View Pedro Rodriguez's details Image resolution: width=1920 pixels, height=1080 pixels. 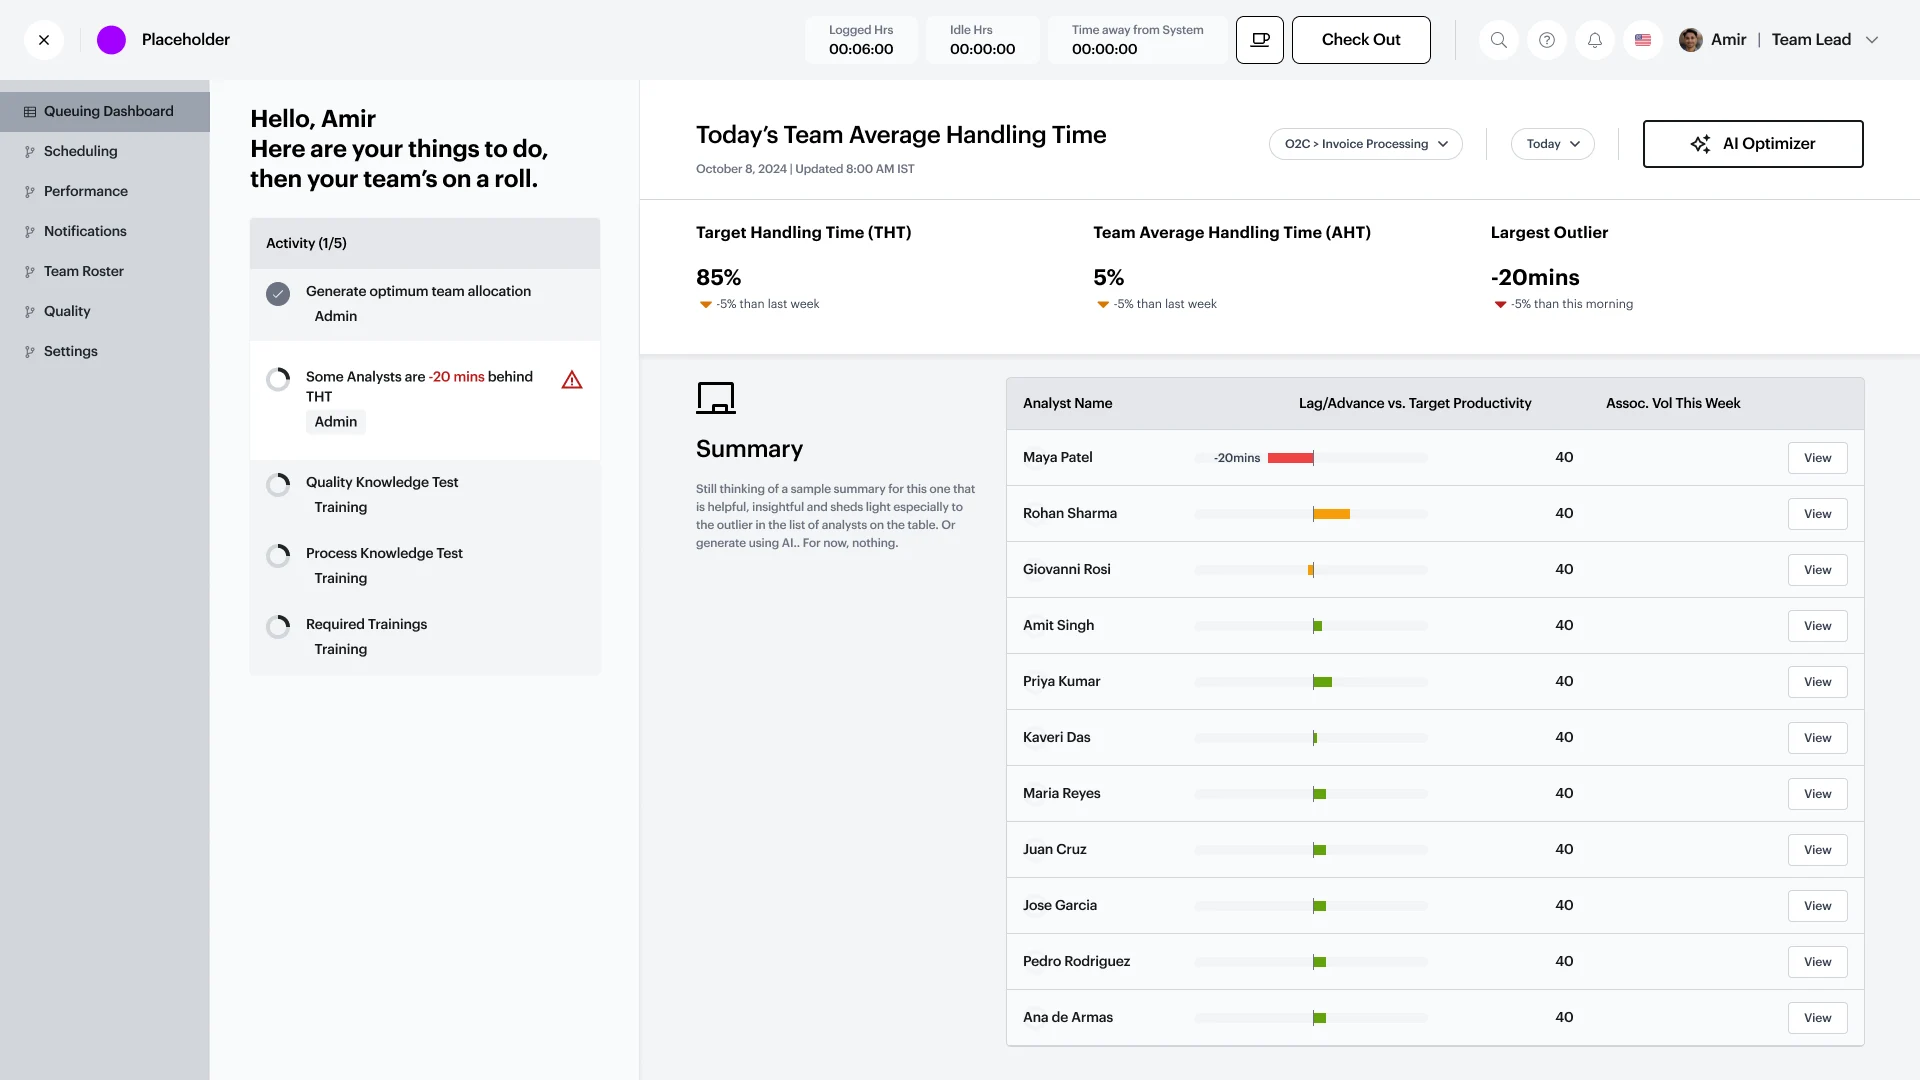point(1818,962)
